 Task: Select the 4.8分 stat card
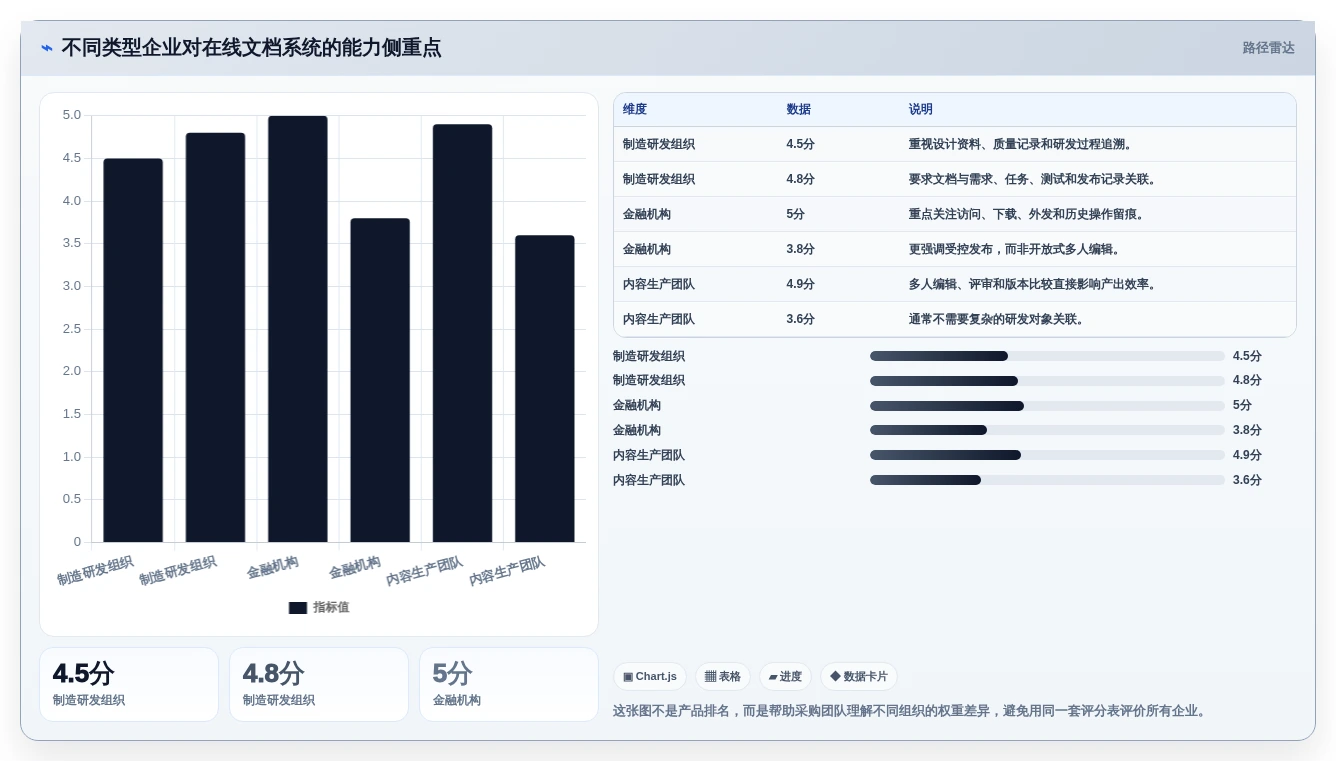[x=319, y=685]
